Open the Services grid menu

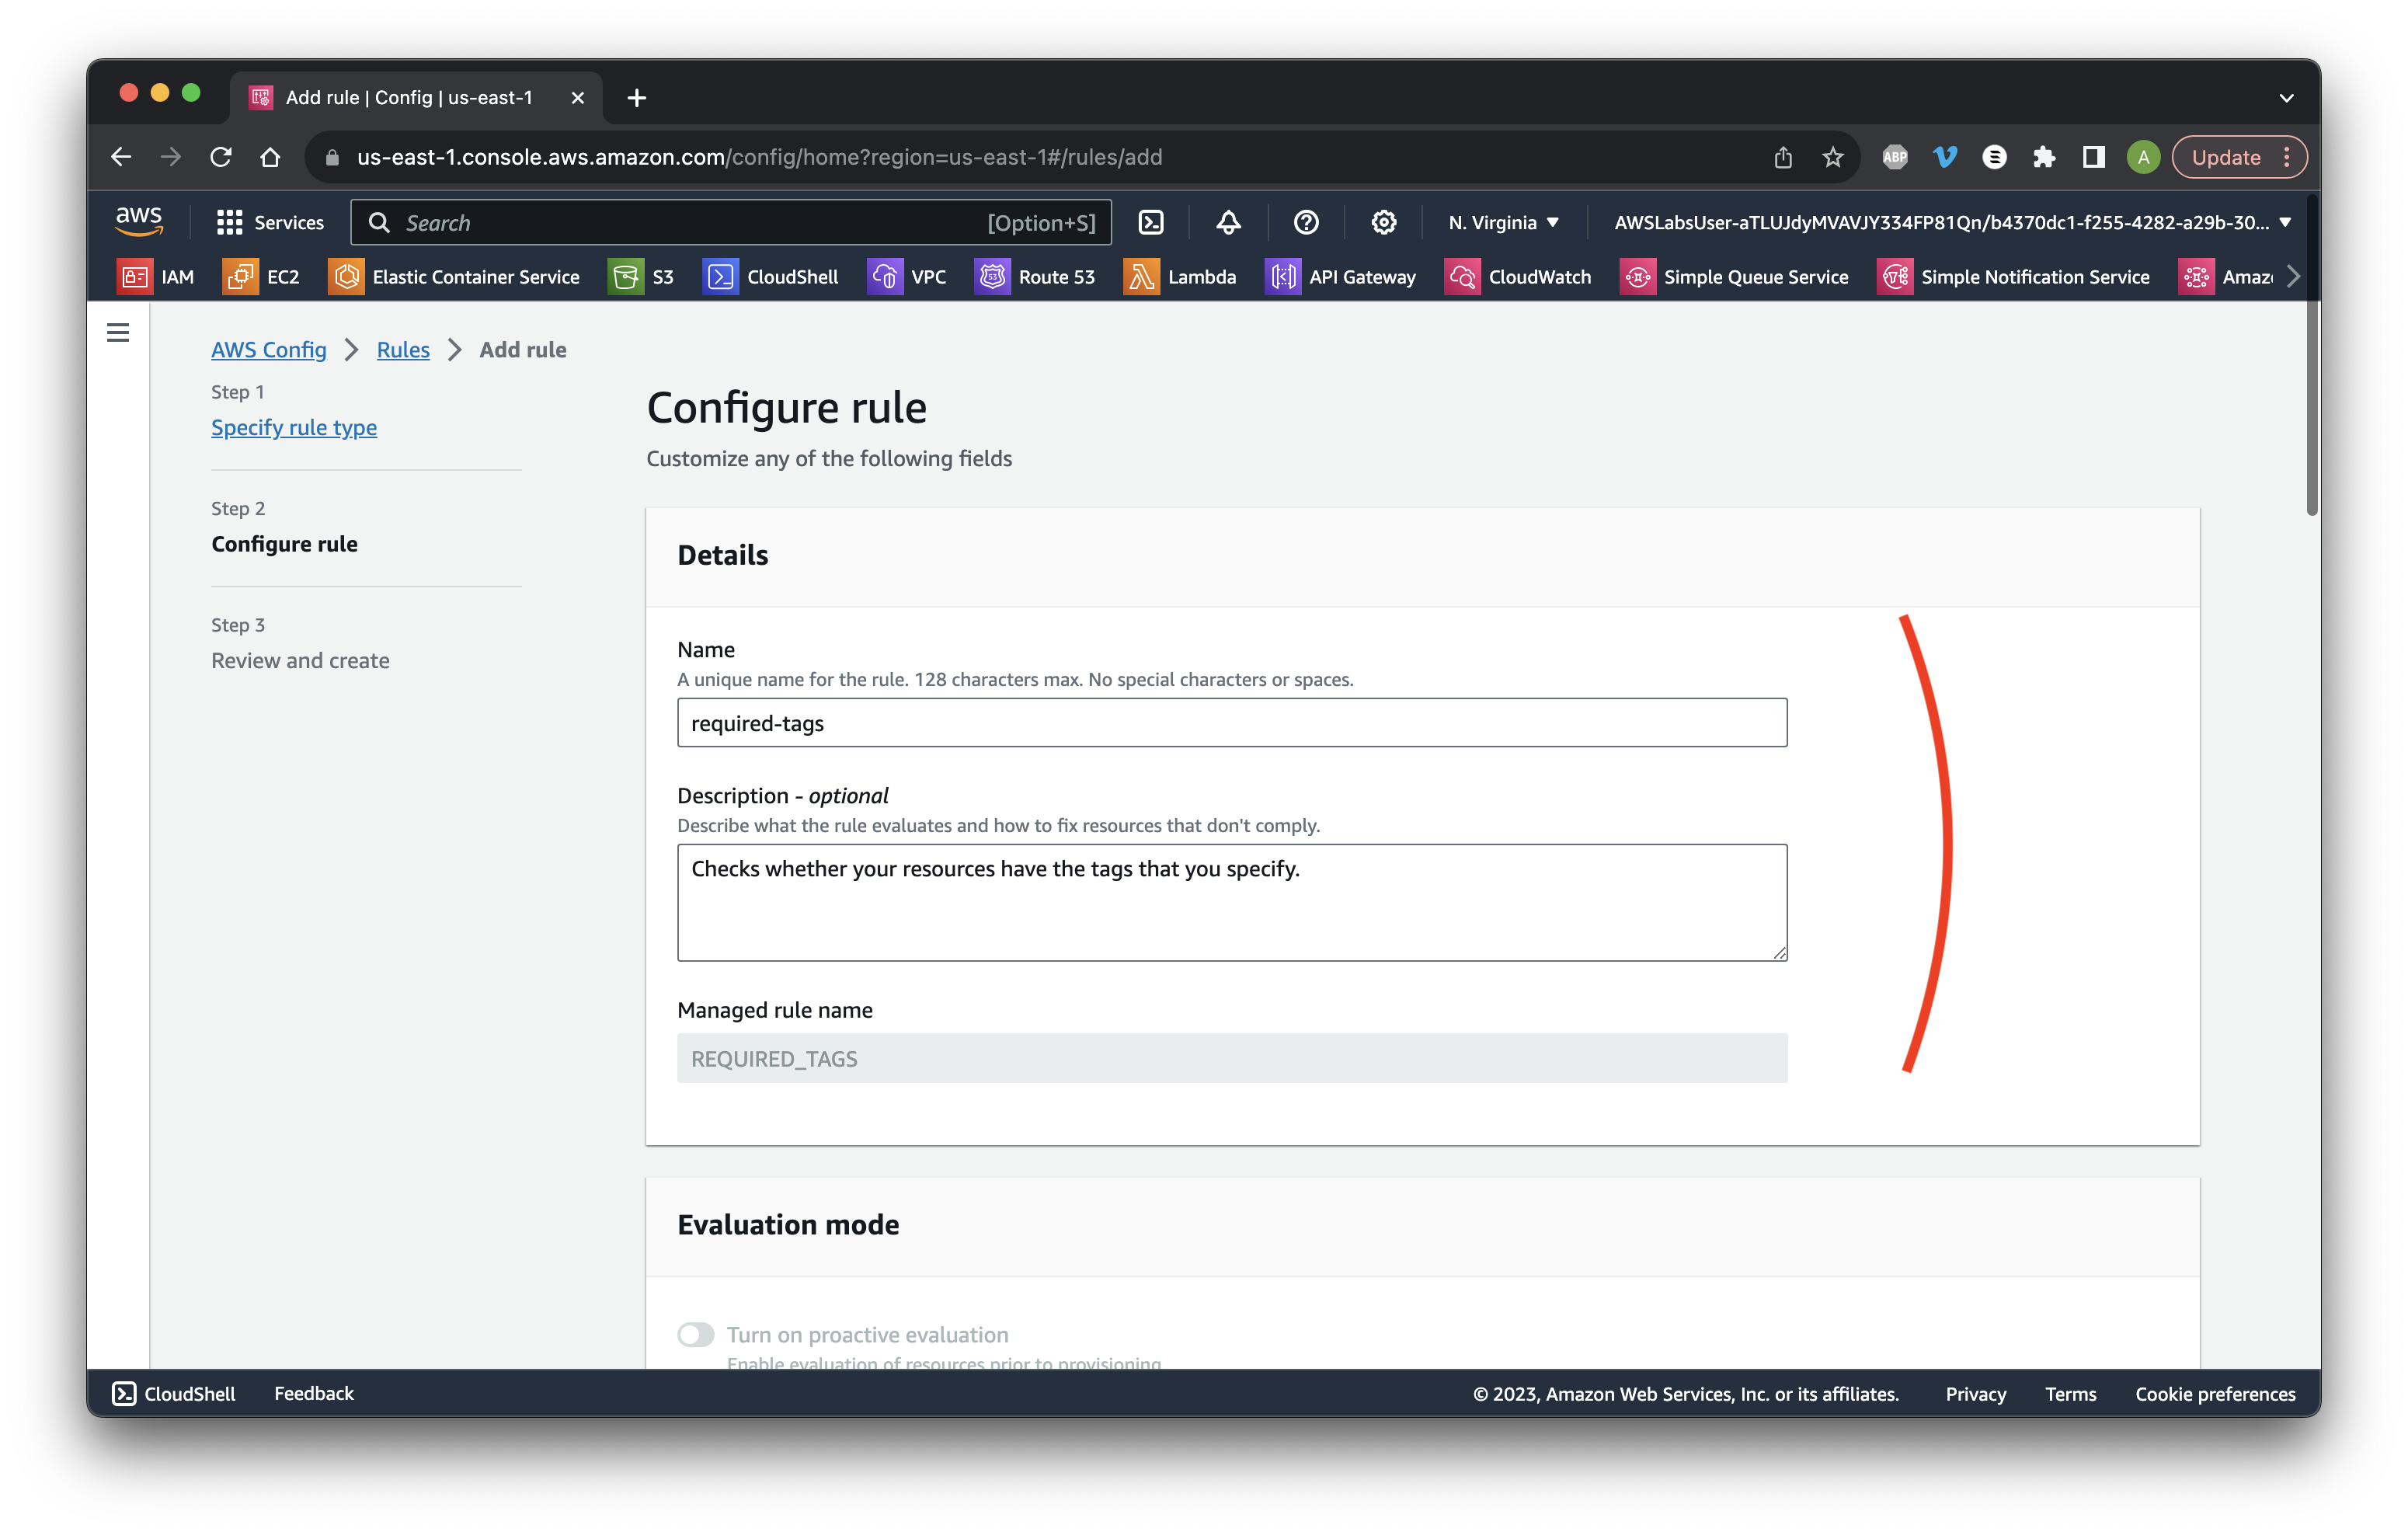270,222
